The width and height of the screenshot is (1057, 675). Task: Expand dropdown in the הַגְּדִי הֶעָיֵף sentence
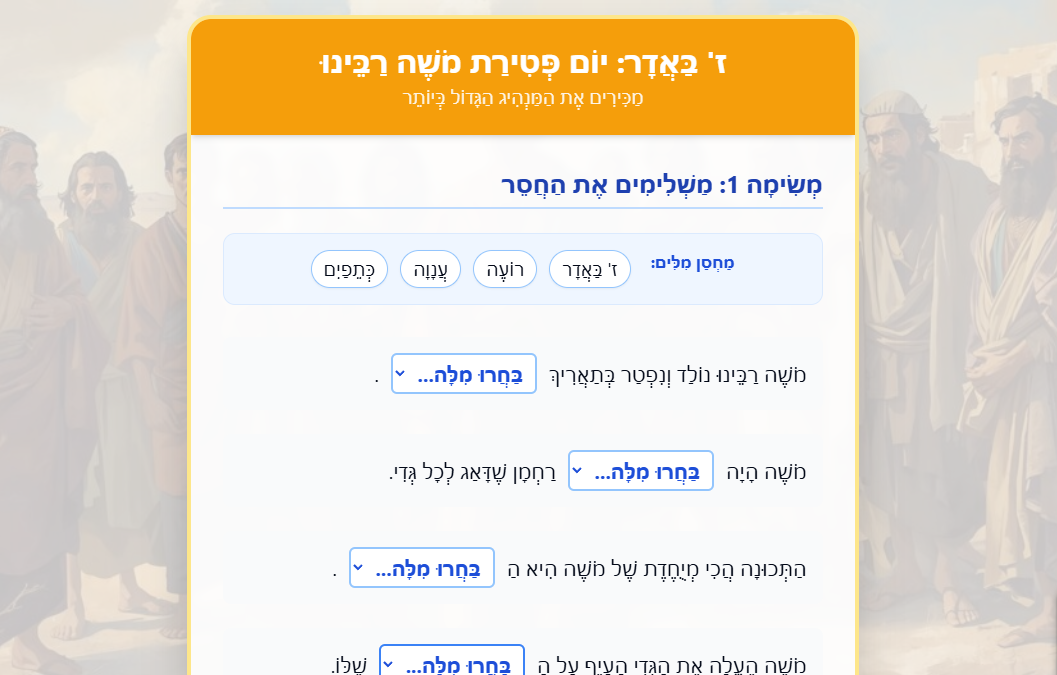(x=451, y=664)
